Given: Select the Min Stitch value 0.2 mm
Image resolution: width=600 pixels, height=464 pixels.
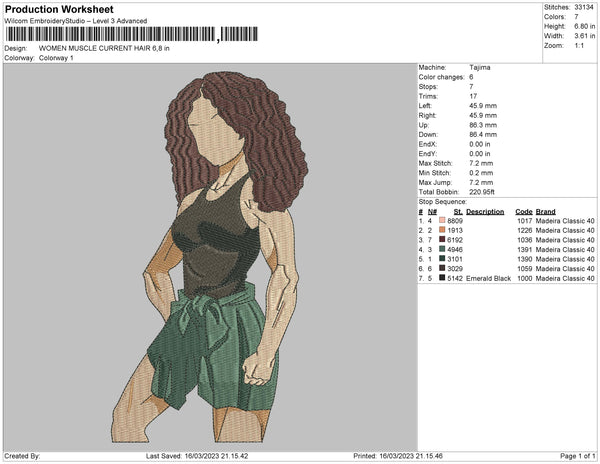Looking at the screenshot, I should tap(481, 173).
